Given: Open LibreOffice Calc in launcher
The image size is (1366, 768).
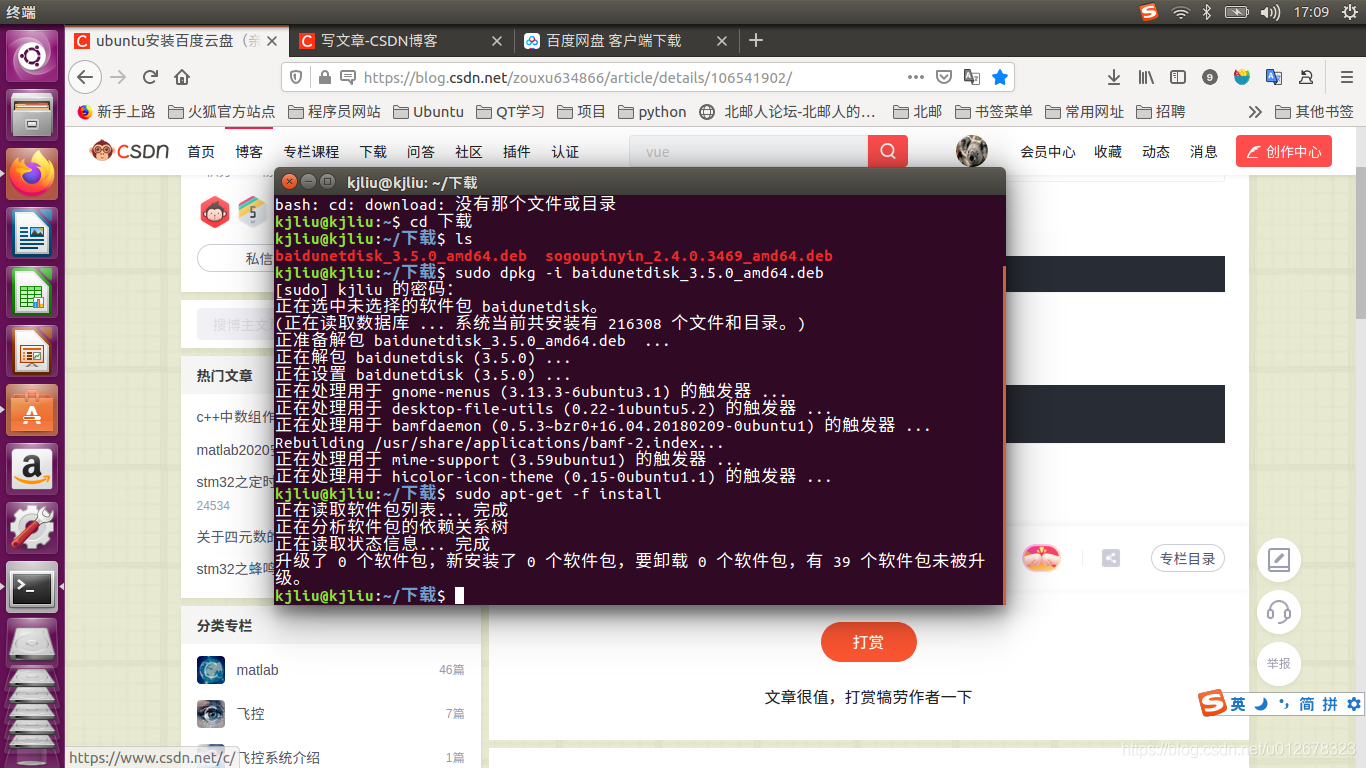Looking at the screenshot, I should [x=32, y=291].
